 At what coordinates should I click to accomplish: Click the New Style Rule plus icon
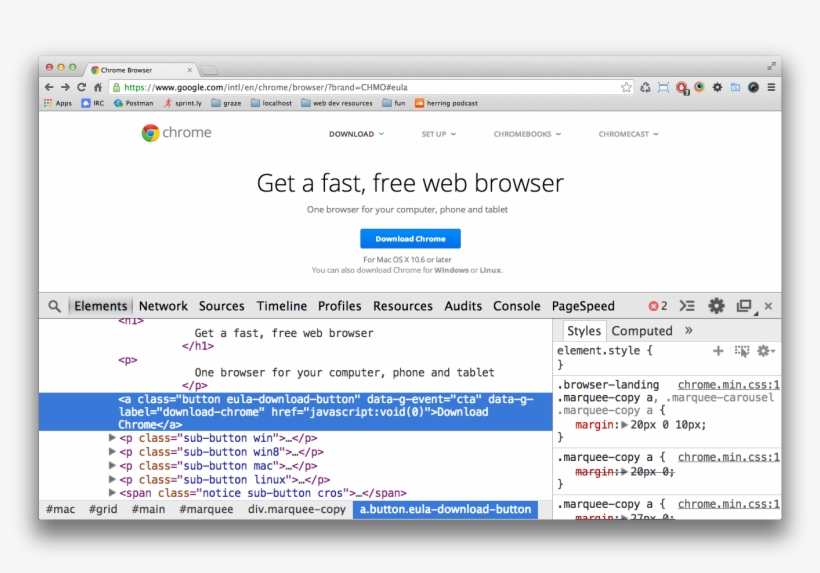click(x=718, y=351)
